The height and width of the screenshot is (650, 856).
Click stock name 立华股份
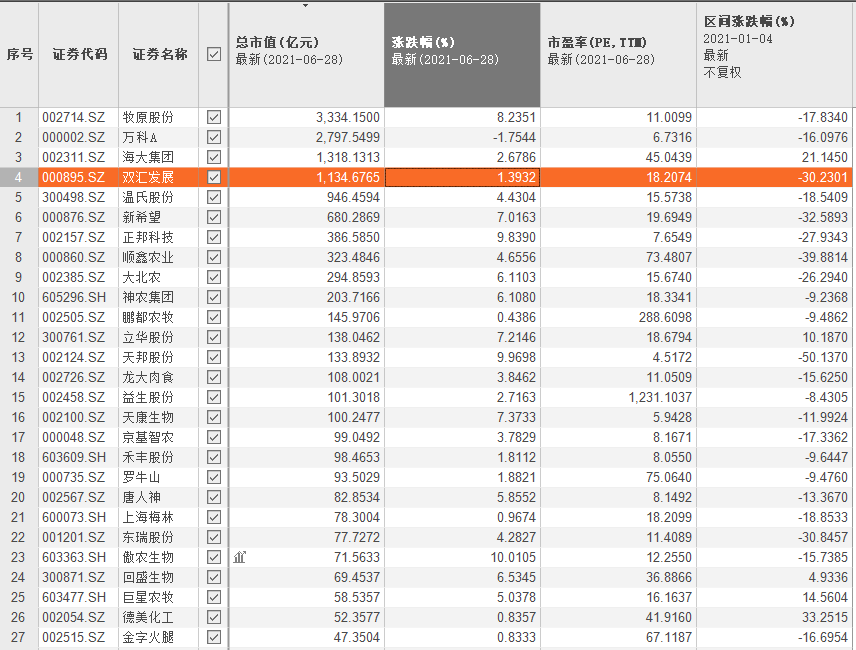[148, 337]
